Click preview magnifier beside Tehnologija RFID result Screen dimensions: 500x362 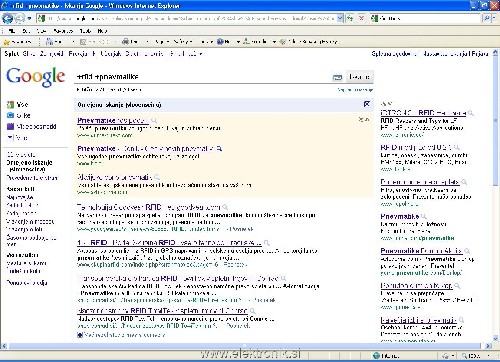[225, 207]
